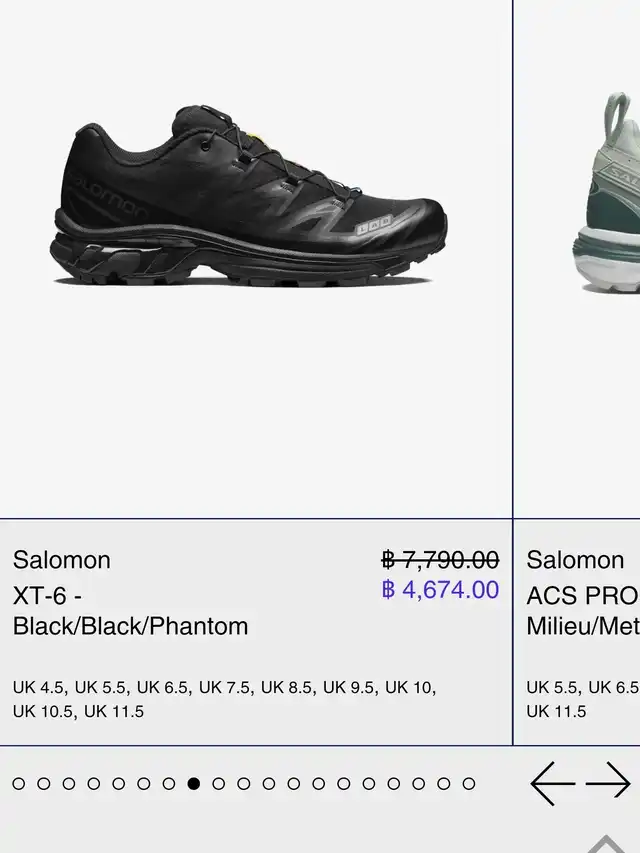The height and width of the screenshot is (853, 640).
Task: Open the black Salomon XT-6 shoe image
Action: coord(249,196)
